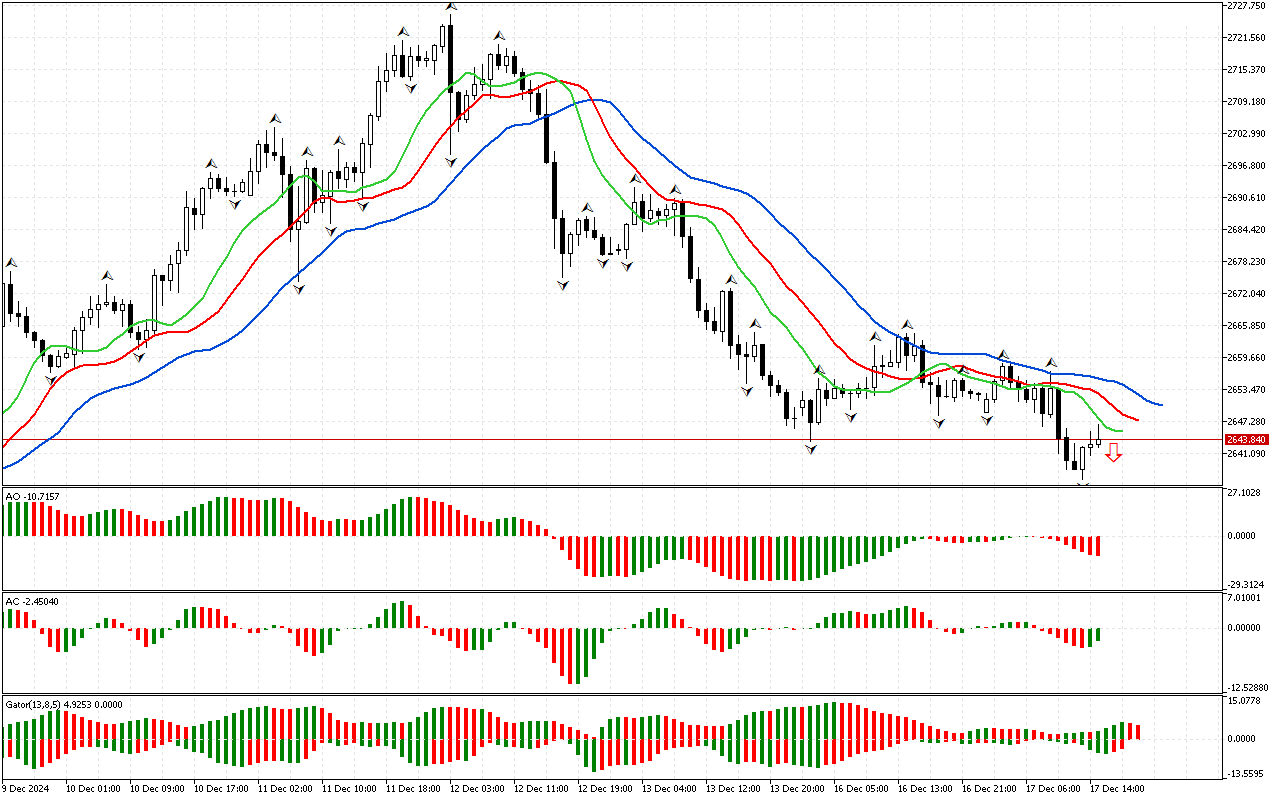Screen dimensions: 1280x800
Task: Pick the 2684.420 price scale value
Action: coord(1246,229)
